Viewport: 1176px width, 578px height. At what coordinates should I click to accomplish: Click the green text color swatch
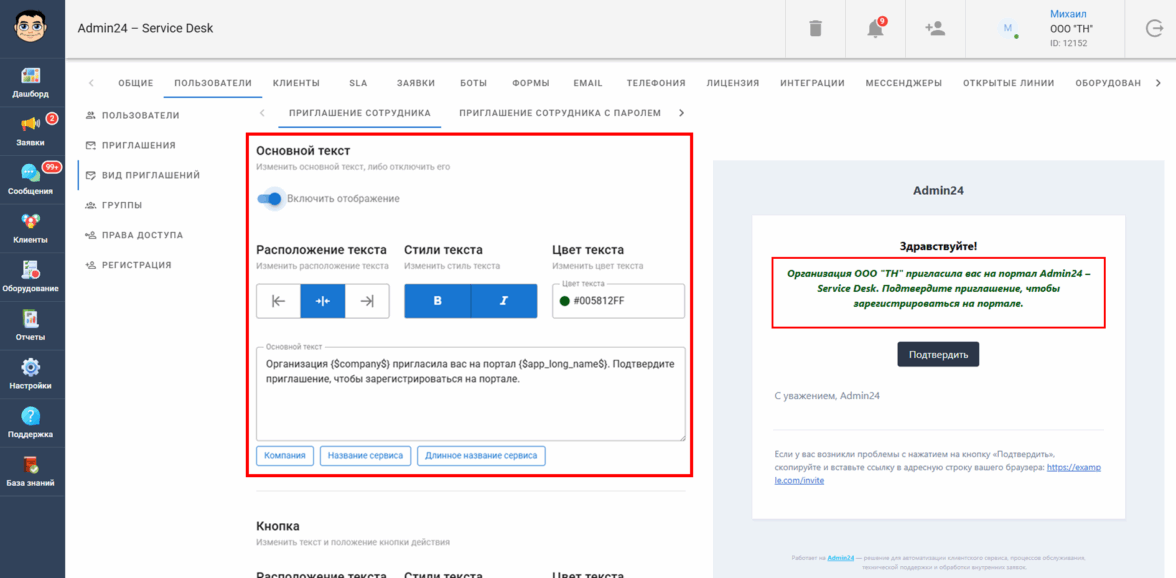coord(565,301)
